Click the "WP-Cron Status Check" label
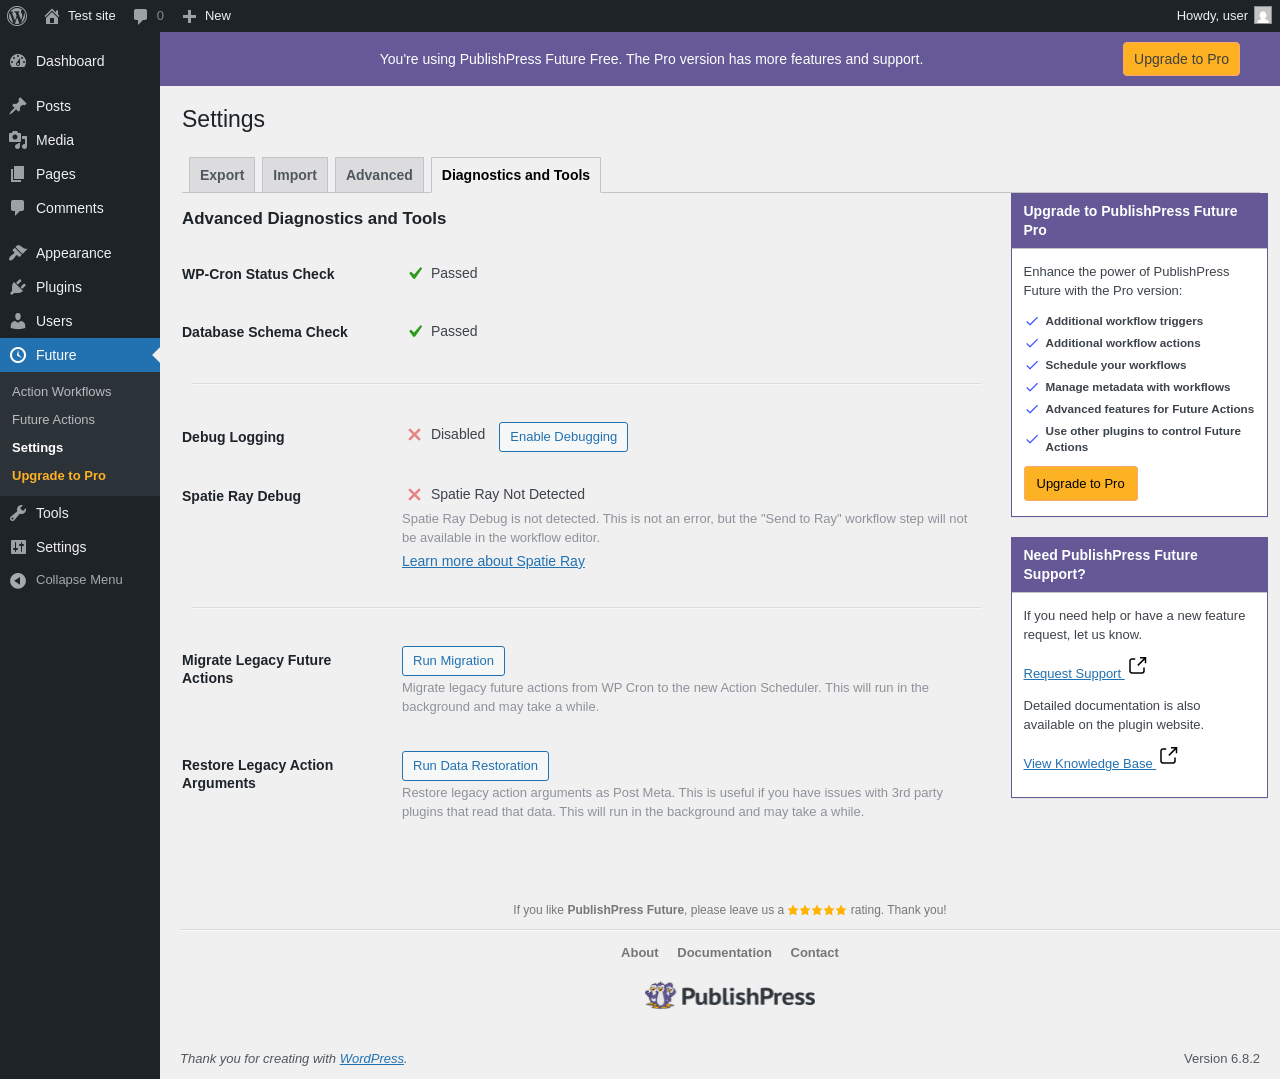This screenshot has height=1079, width=1280. (258, 274)
